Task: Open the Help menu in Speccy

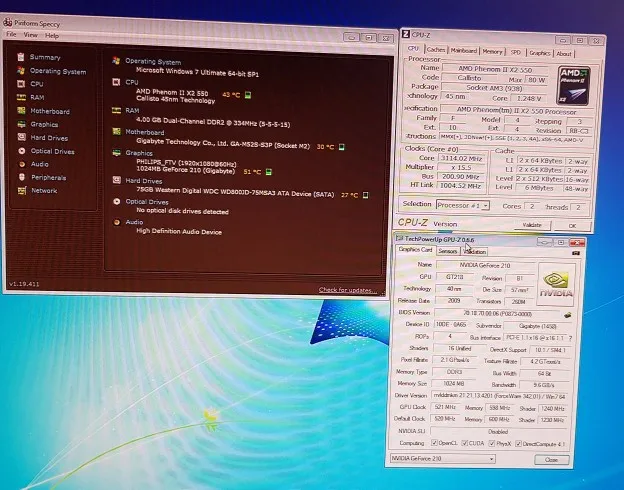Action: (x=52, y=35)
